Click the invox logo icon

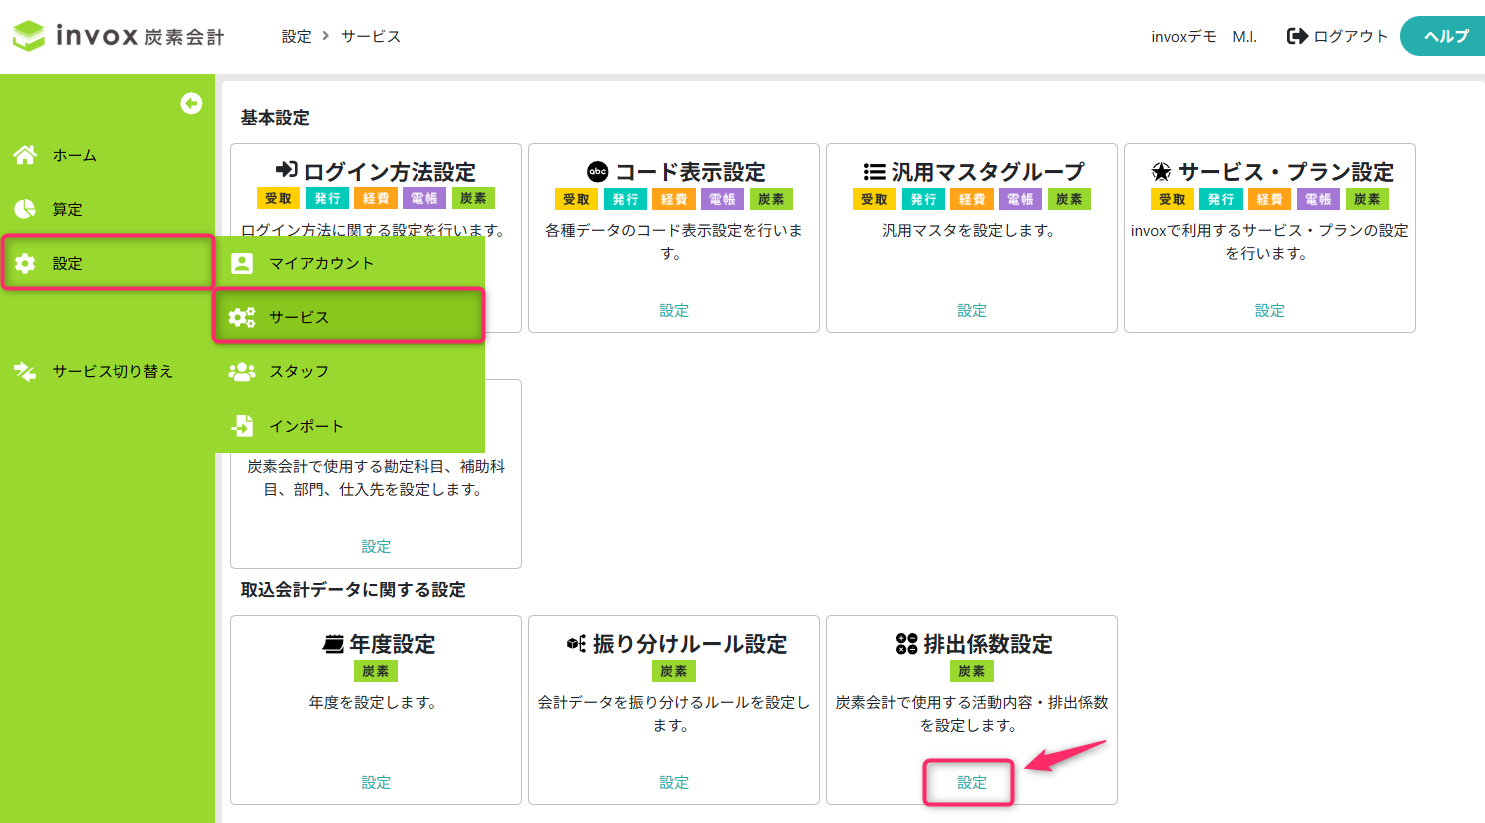(x=29, y=36)
